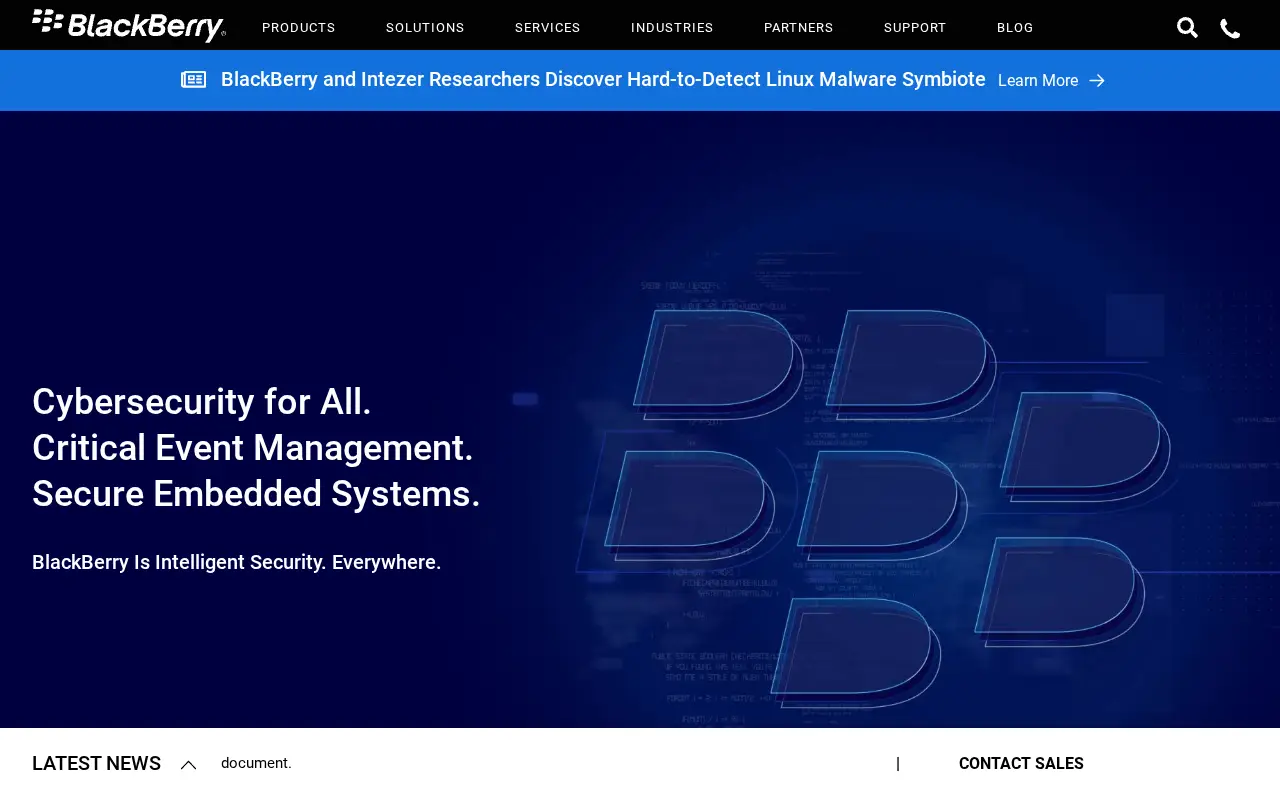Image resolution: width=1280 pixels, height=800 pixels.
Task: Open the Support menu
Action: 915,28
